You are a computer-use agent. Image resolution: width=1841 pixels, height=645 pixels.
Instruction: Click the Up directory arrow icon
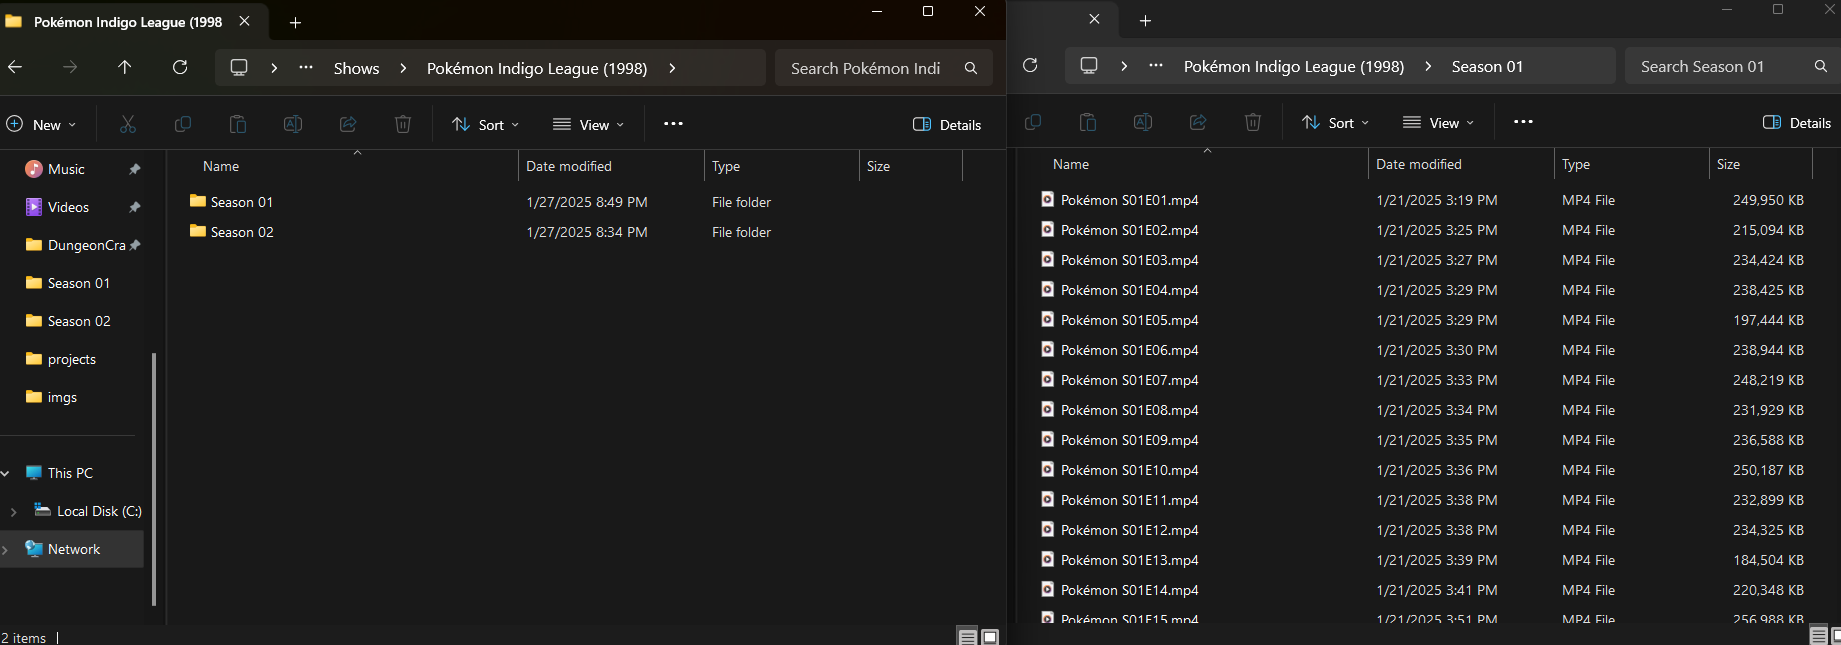124,67
